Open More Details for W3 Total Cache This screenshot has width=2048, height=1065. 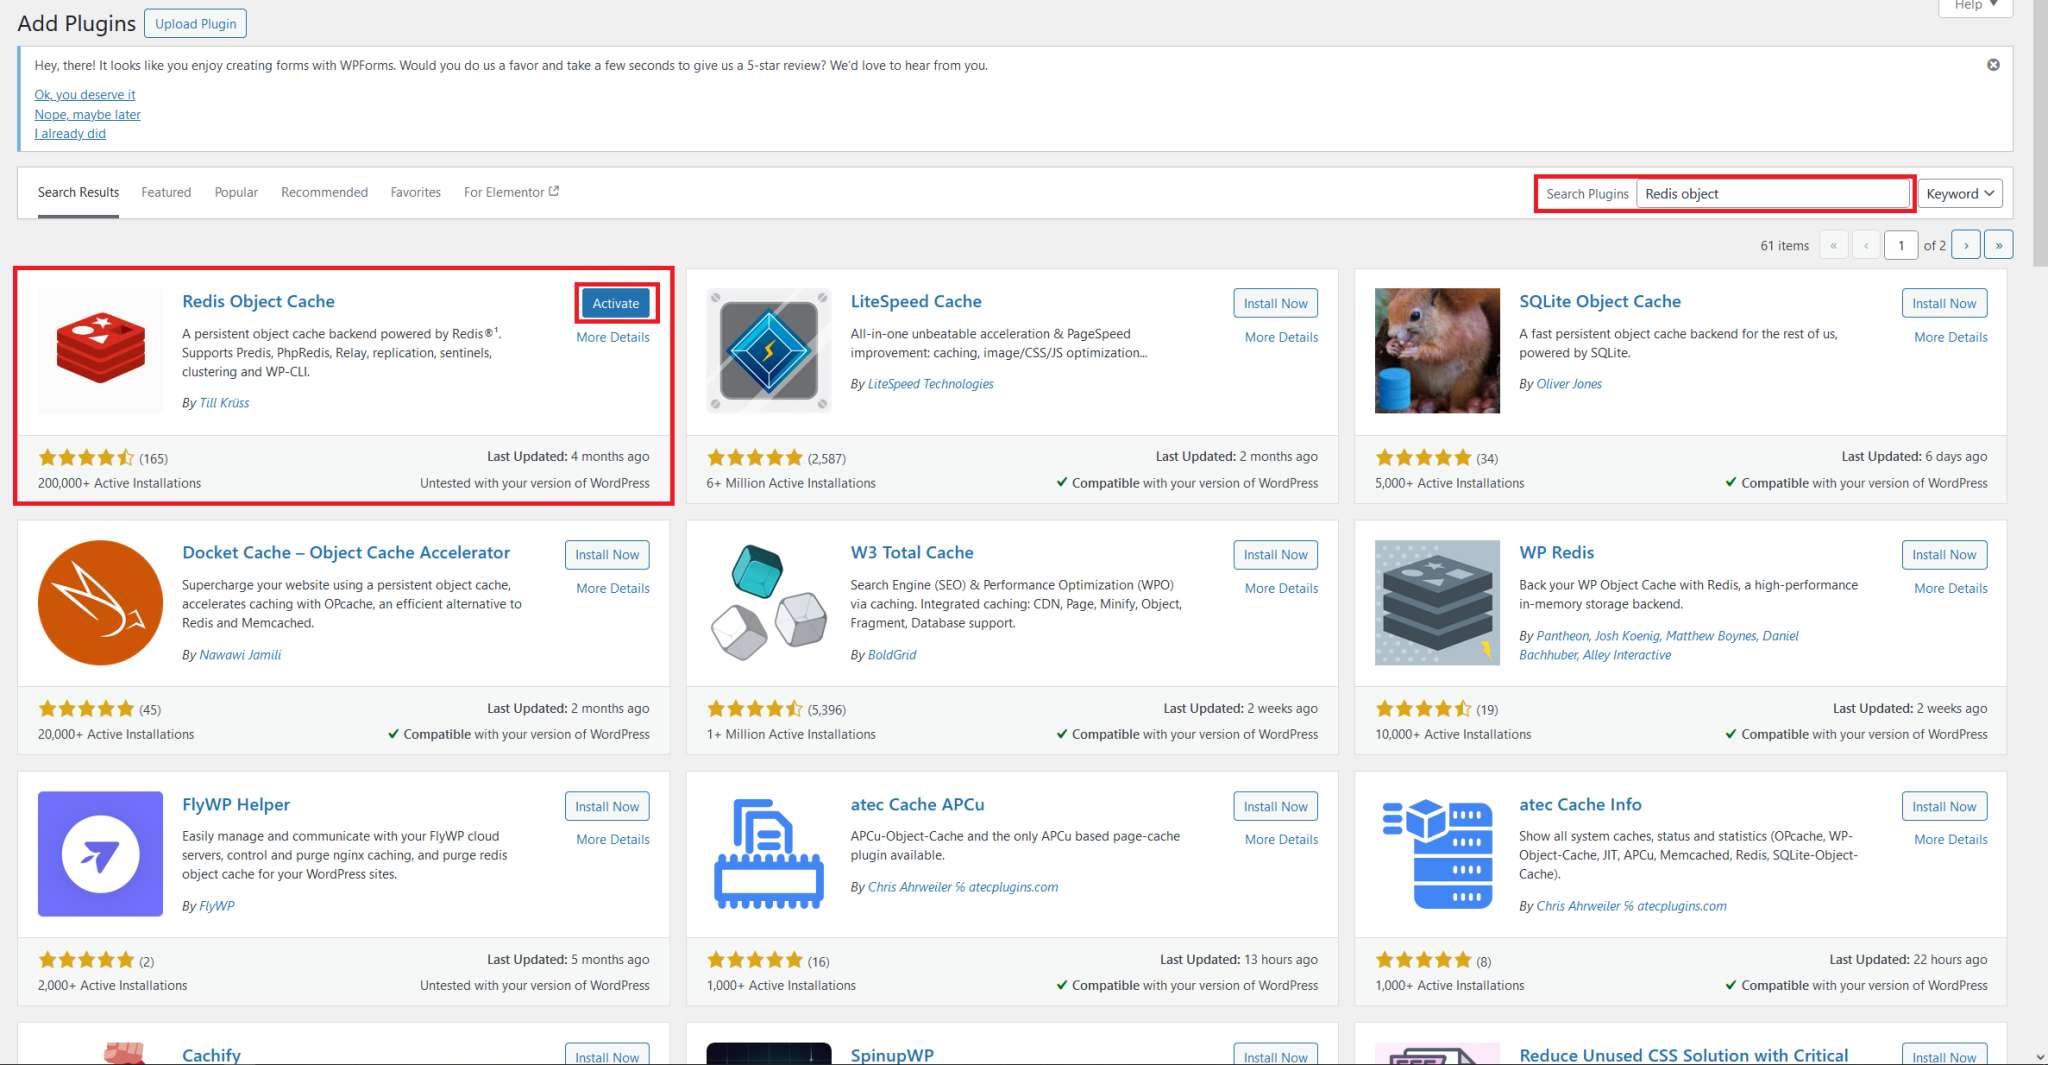(x=1281, y=588)
